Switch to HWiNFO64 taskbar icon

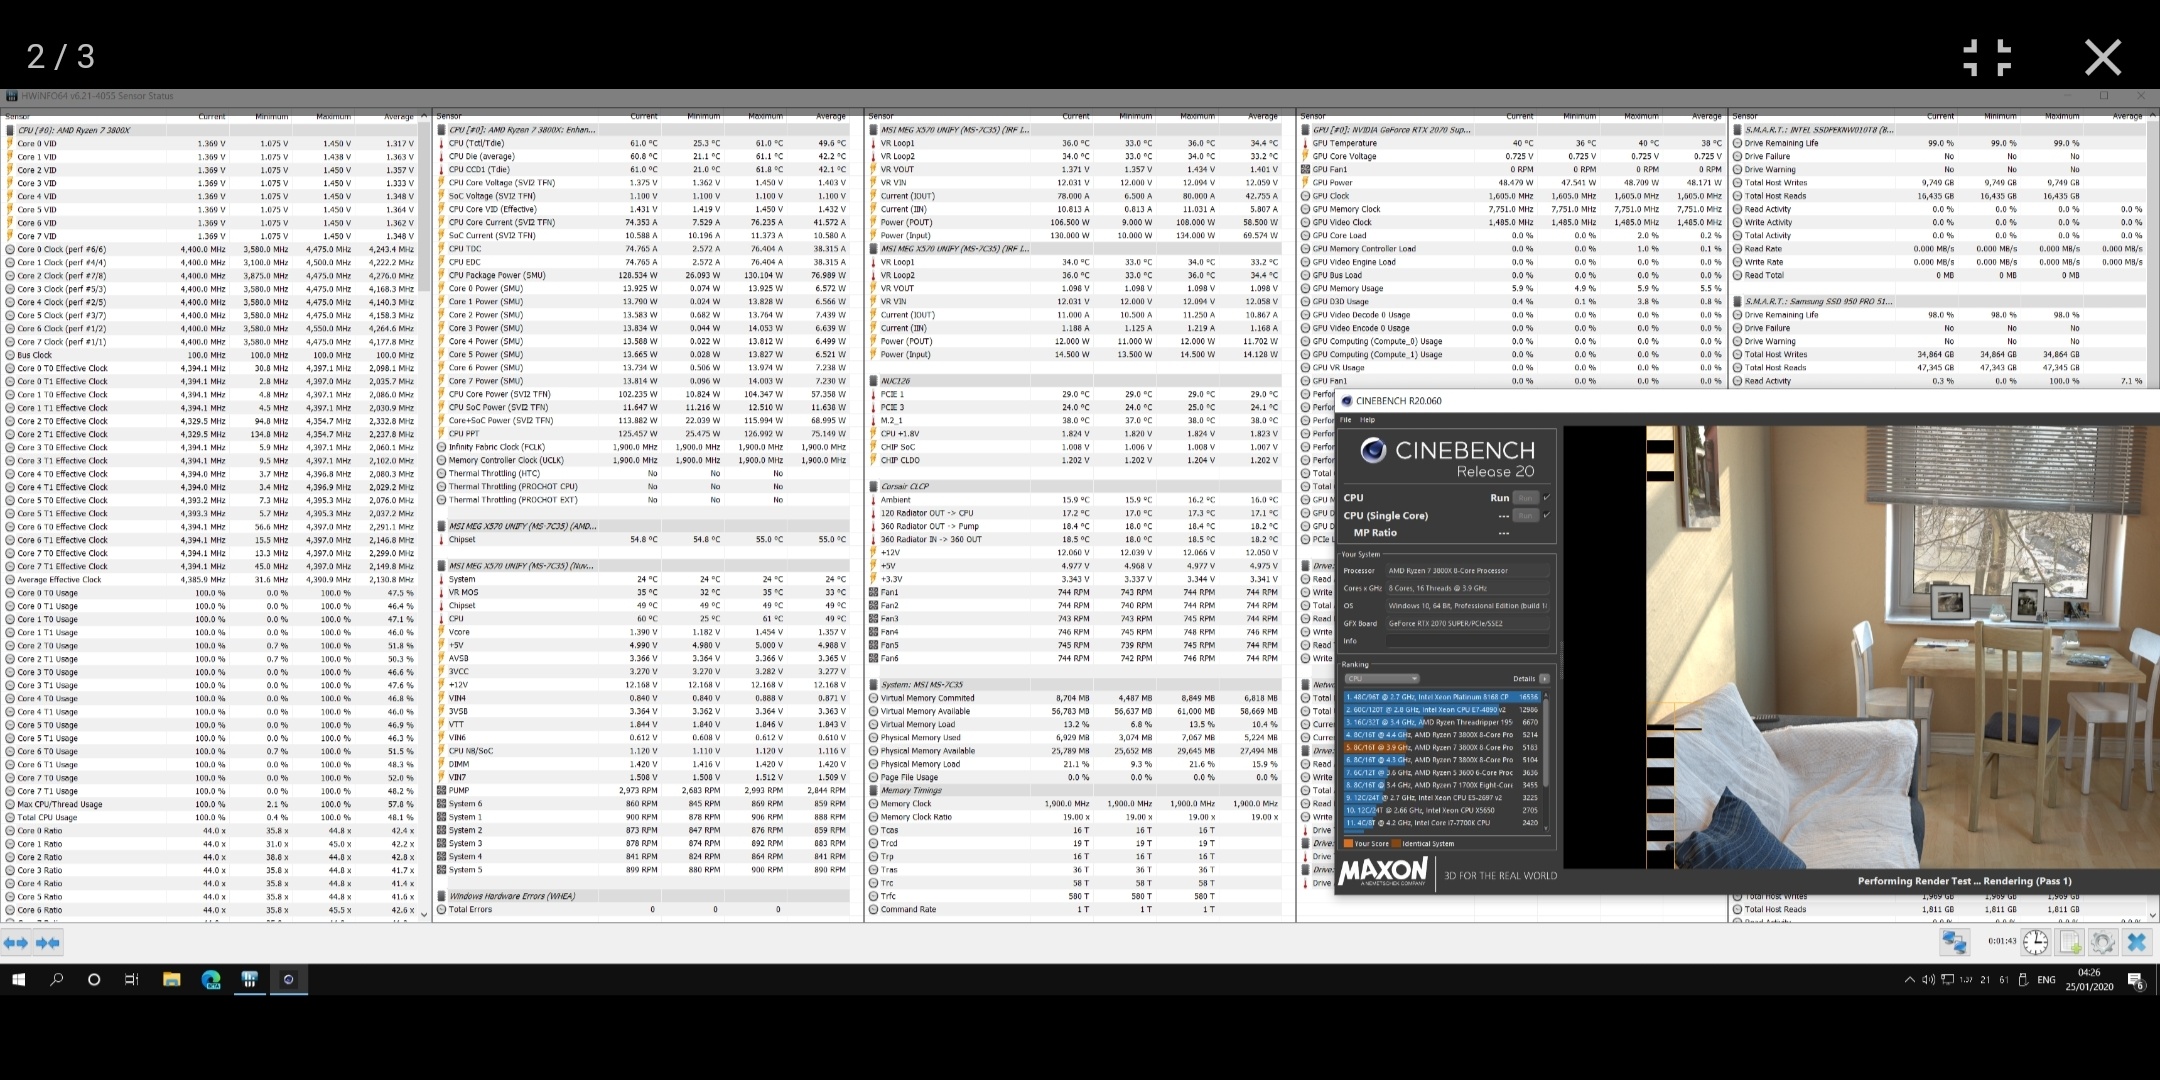point(250,980)
